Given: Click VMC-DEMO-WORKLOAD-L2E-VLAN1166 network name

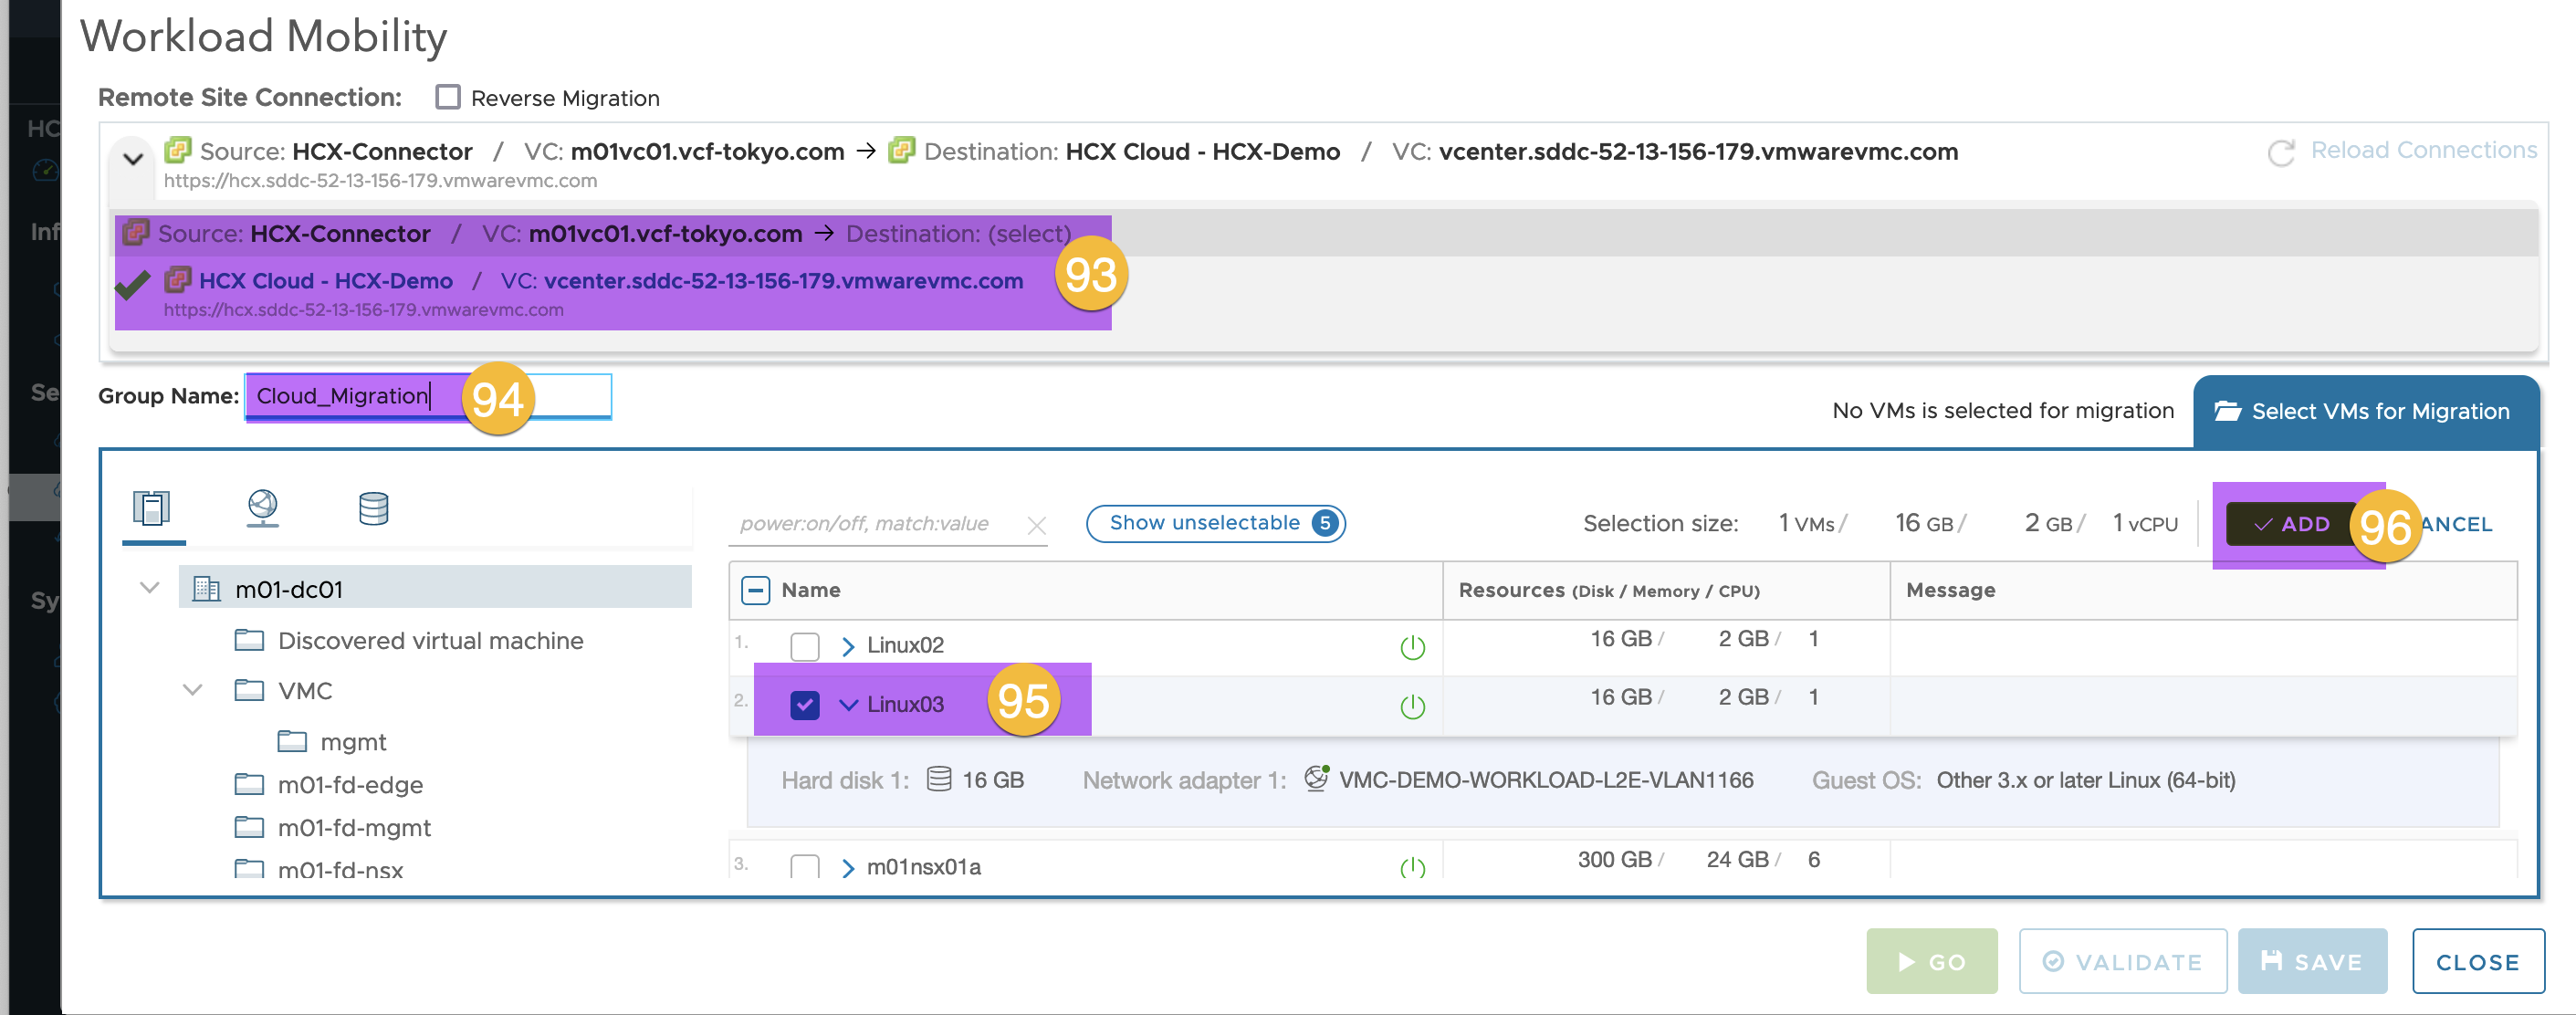Looking at the screenshot, I should 1546,779.
